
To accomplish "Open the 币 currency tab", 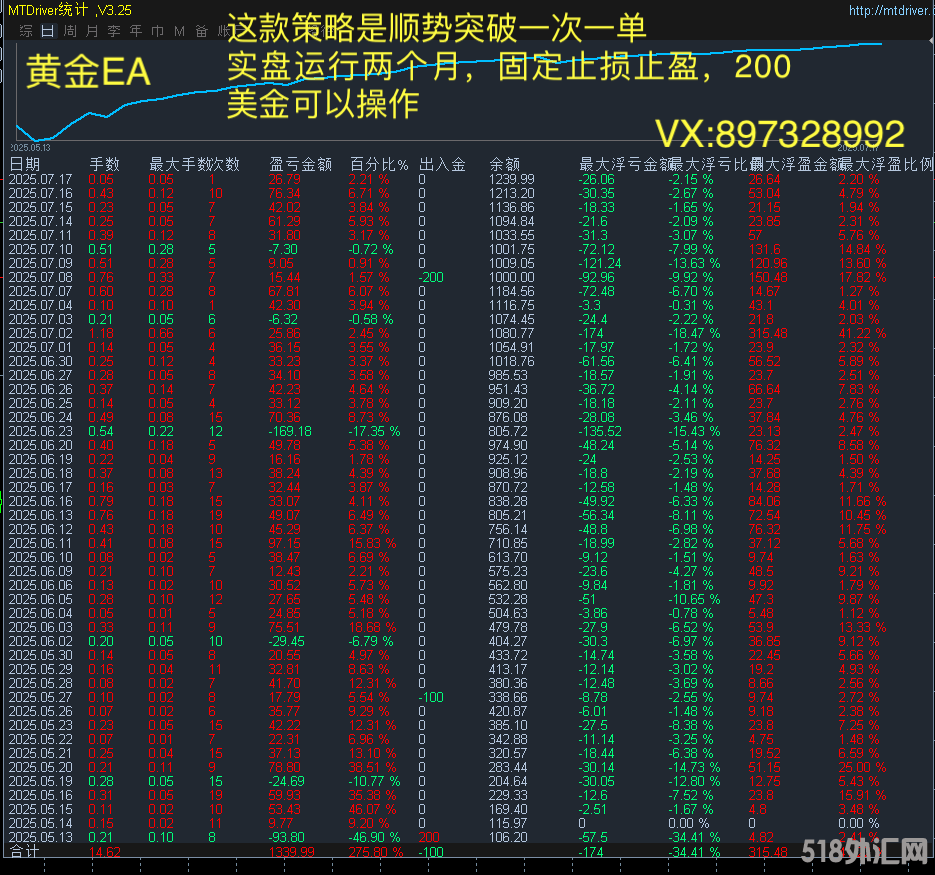I will coord(158,31).
